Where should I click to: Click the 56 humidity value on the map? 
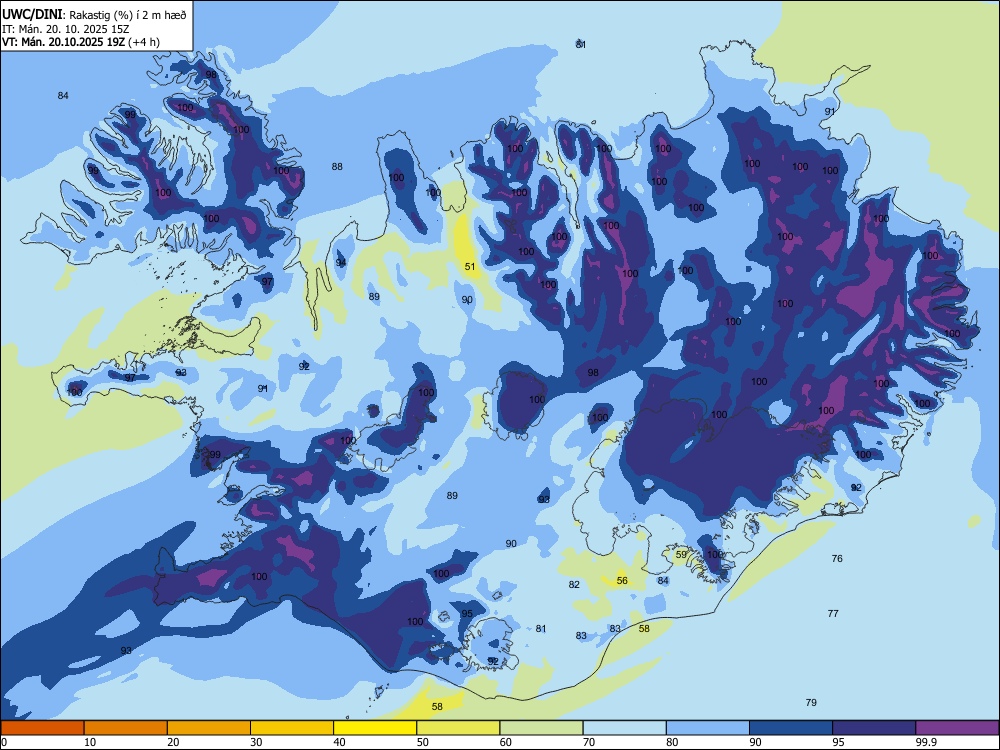[x=622, y=580]
